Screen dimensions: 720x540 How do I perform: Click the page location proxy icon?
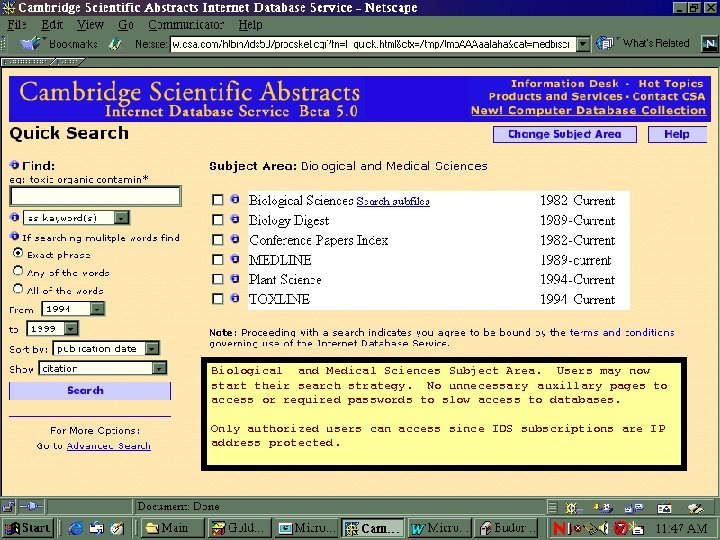pyautogui.click(x=115, y=44)
